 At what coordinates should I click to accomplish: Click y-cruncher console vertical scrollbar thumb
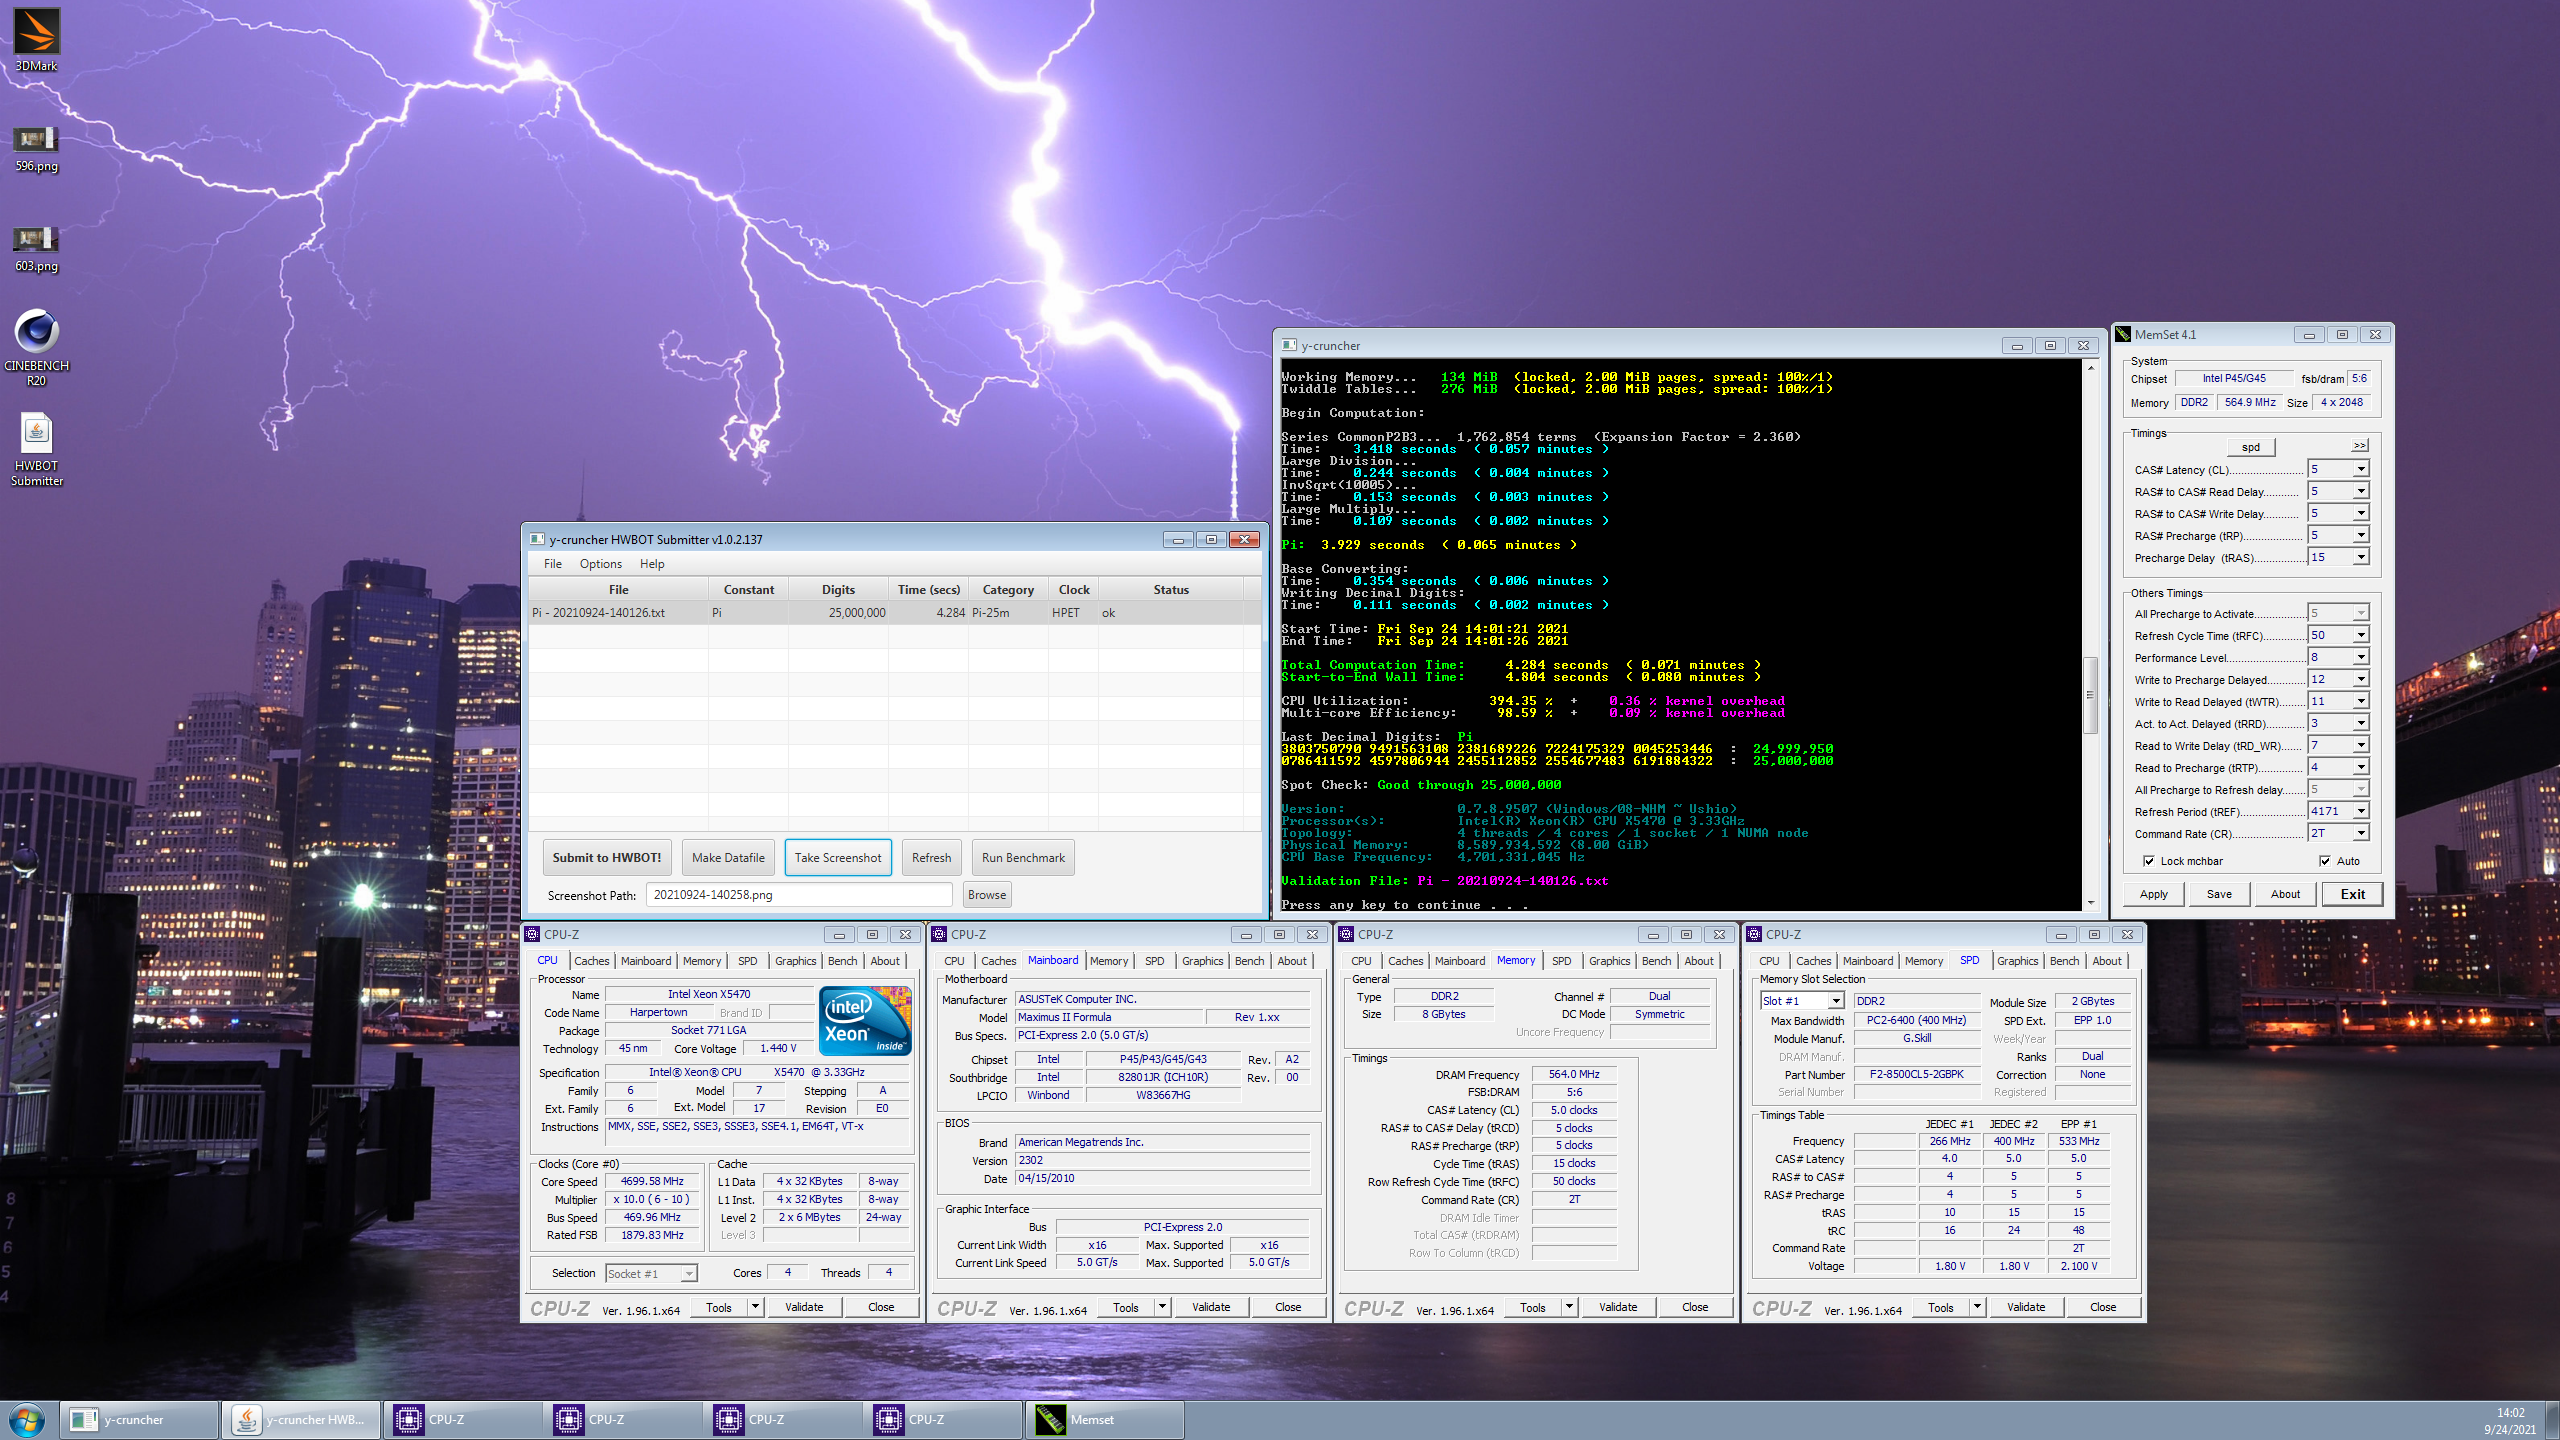[x=2090, y=694]
